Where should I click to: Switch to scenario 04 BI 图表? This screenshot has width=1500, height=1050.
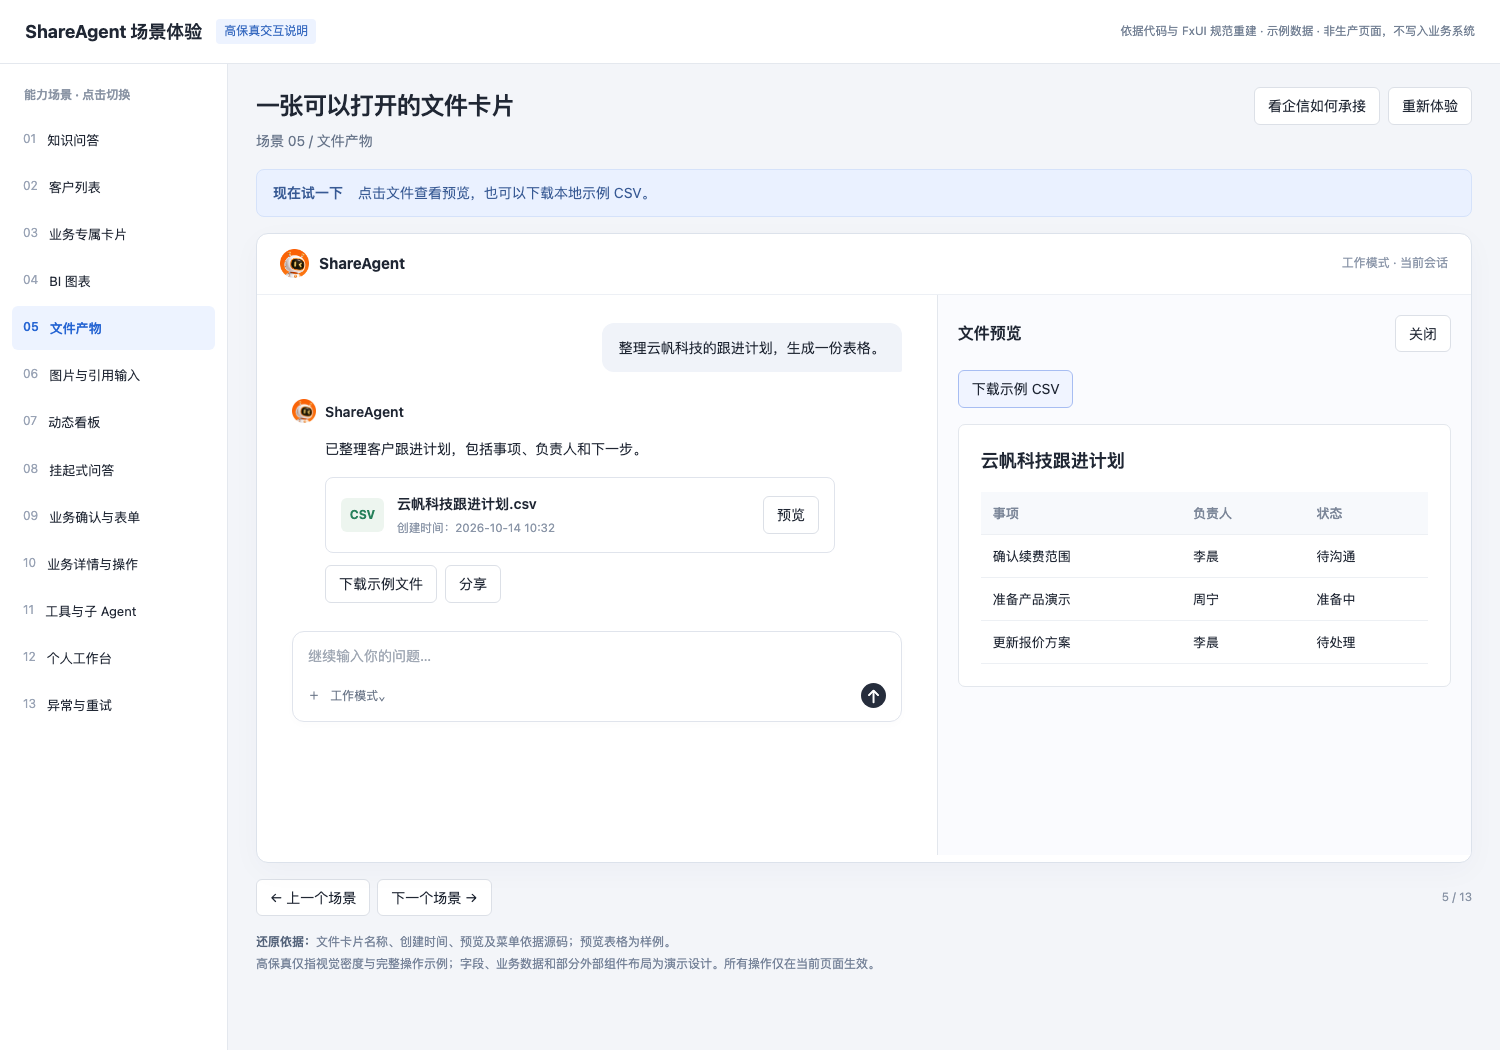pos(113,281)
